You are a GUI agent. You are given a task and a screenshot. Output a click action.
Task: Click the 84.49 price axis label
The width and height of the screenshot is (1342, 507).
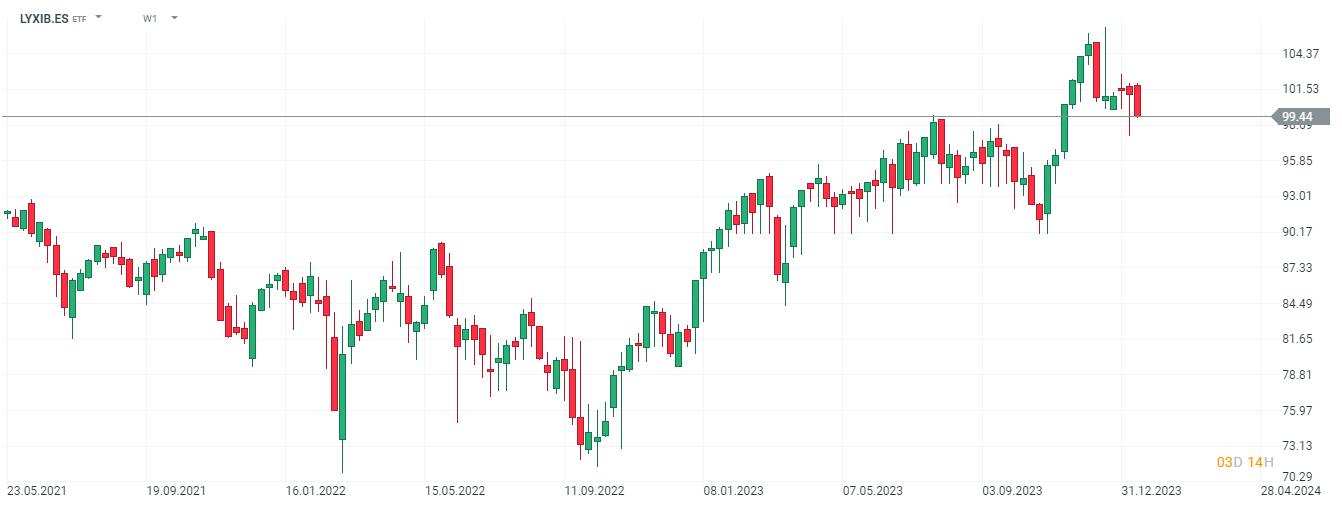[1298, 304]
